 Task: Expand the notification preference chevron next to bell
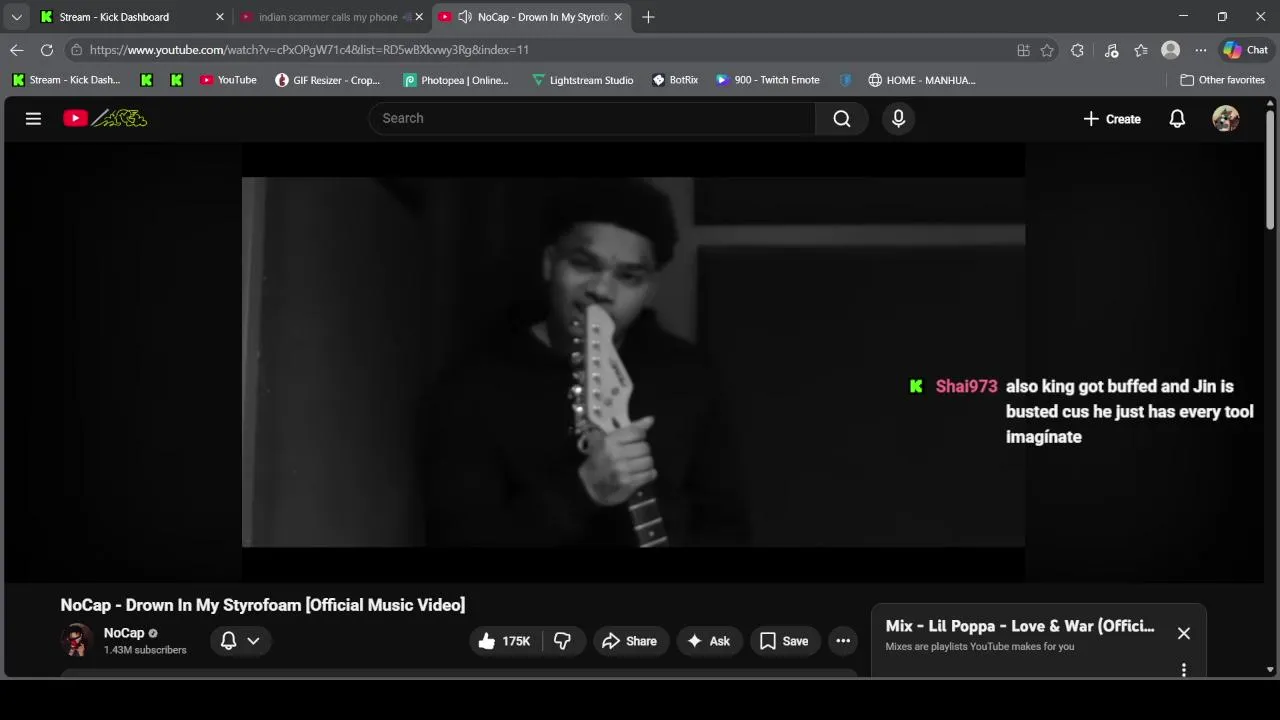tap(253, 641)
